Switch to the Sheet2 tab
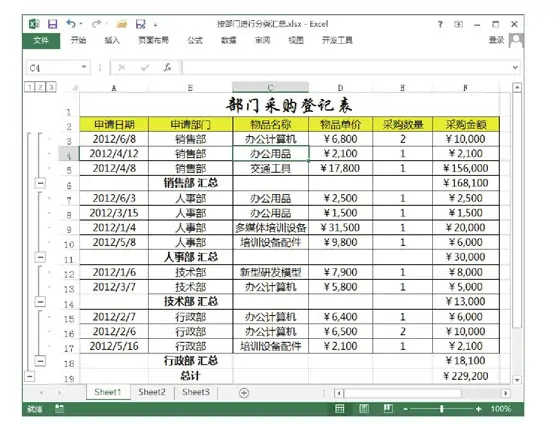560x424 pixels. click(x=152, y=392)
